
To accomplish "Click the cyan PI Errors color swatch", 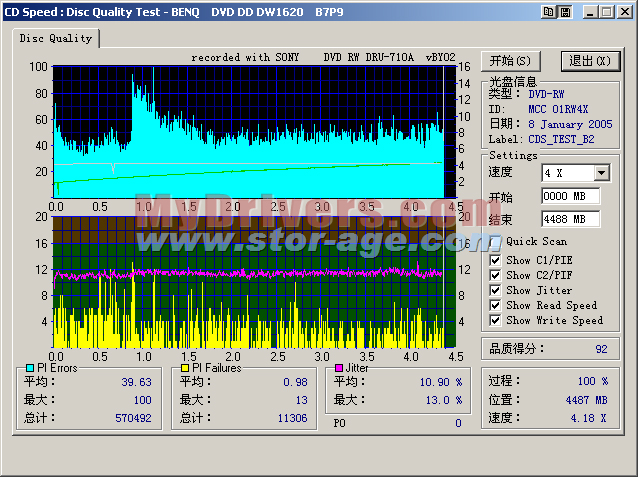I will [29, 368].
